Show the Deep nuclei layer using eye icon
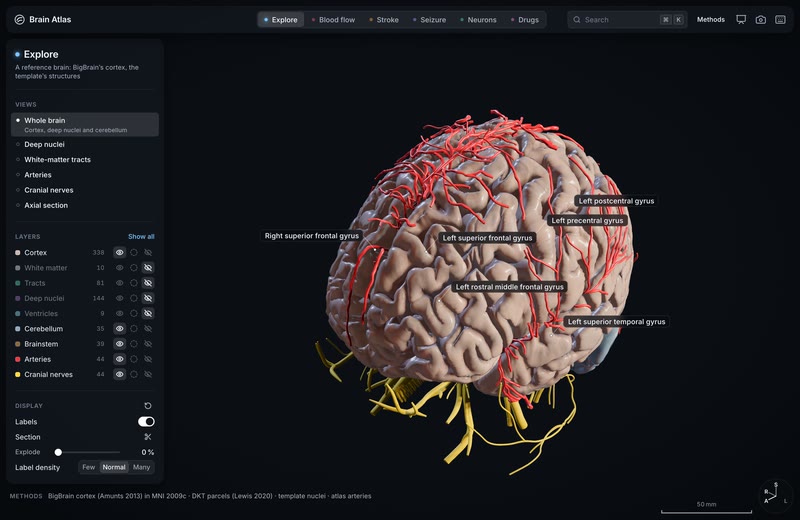Screen dimensions: 800x520 [x=119, y=298]
